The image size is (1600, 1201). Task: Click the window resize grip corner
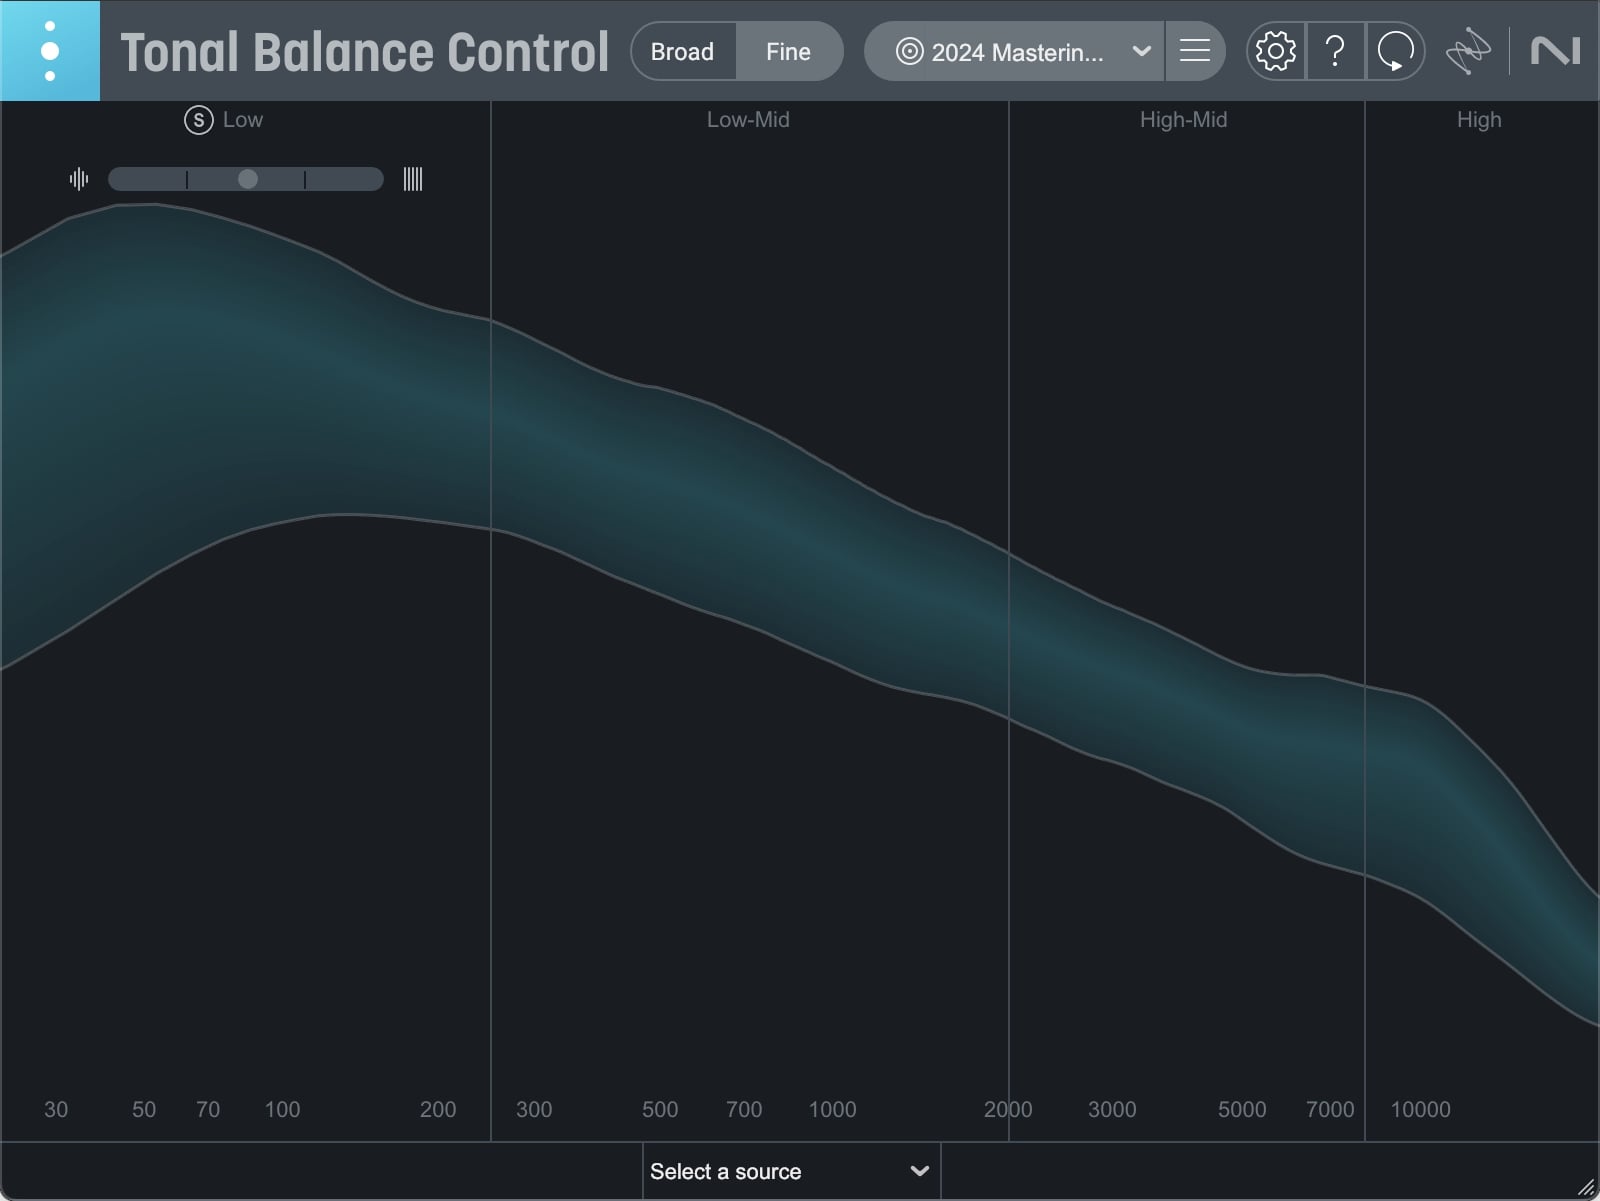coord(1586,1187)
